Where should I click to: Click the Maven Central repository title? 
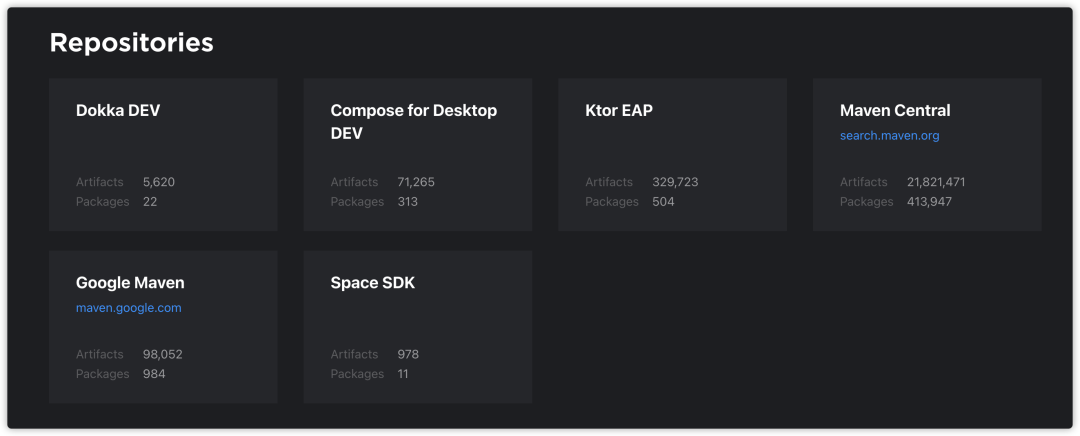coord(895,111)
